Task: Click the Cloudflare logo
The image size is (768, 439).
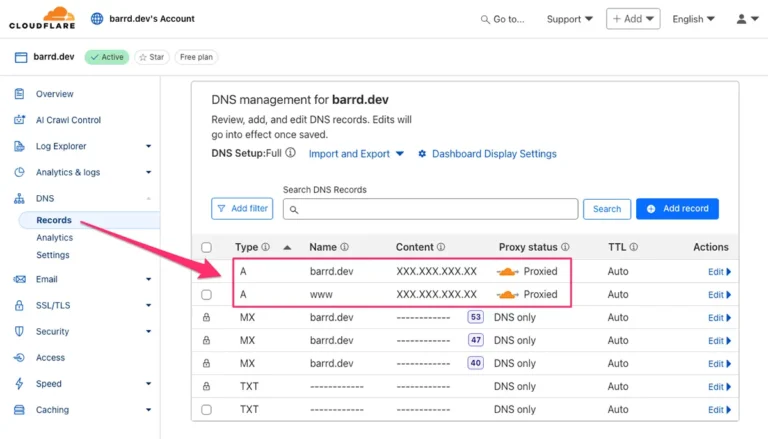Action: (x=42, y=18)
